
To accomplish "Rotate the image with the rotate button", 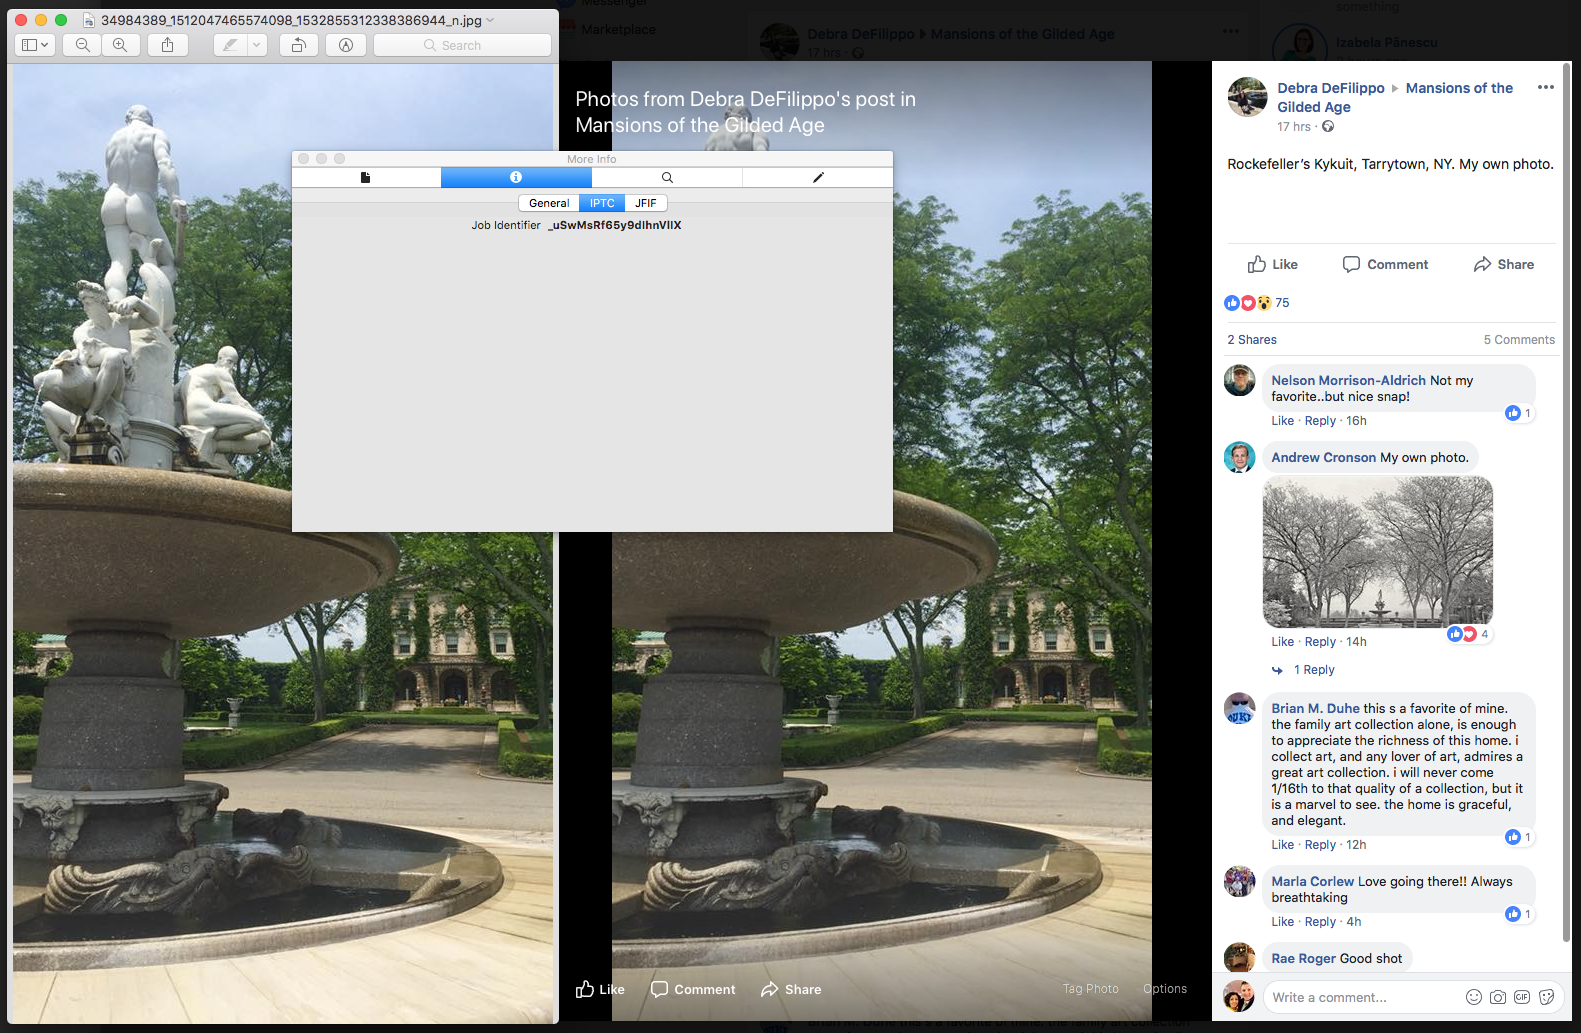I will pos(298,45).
